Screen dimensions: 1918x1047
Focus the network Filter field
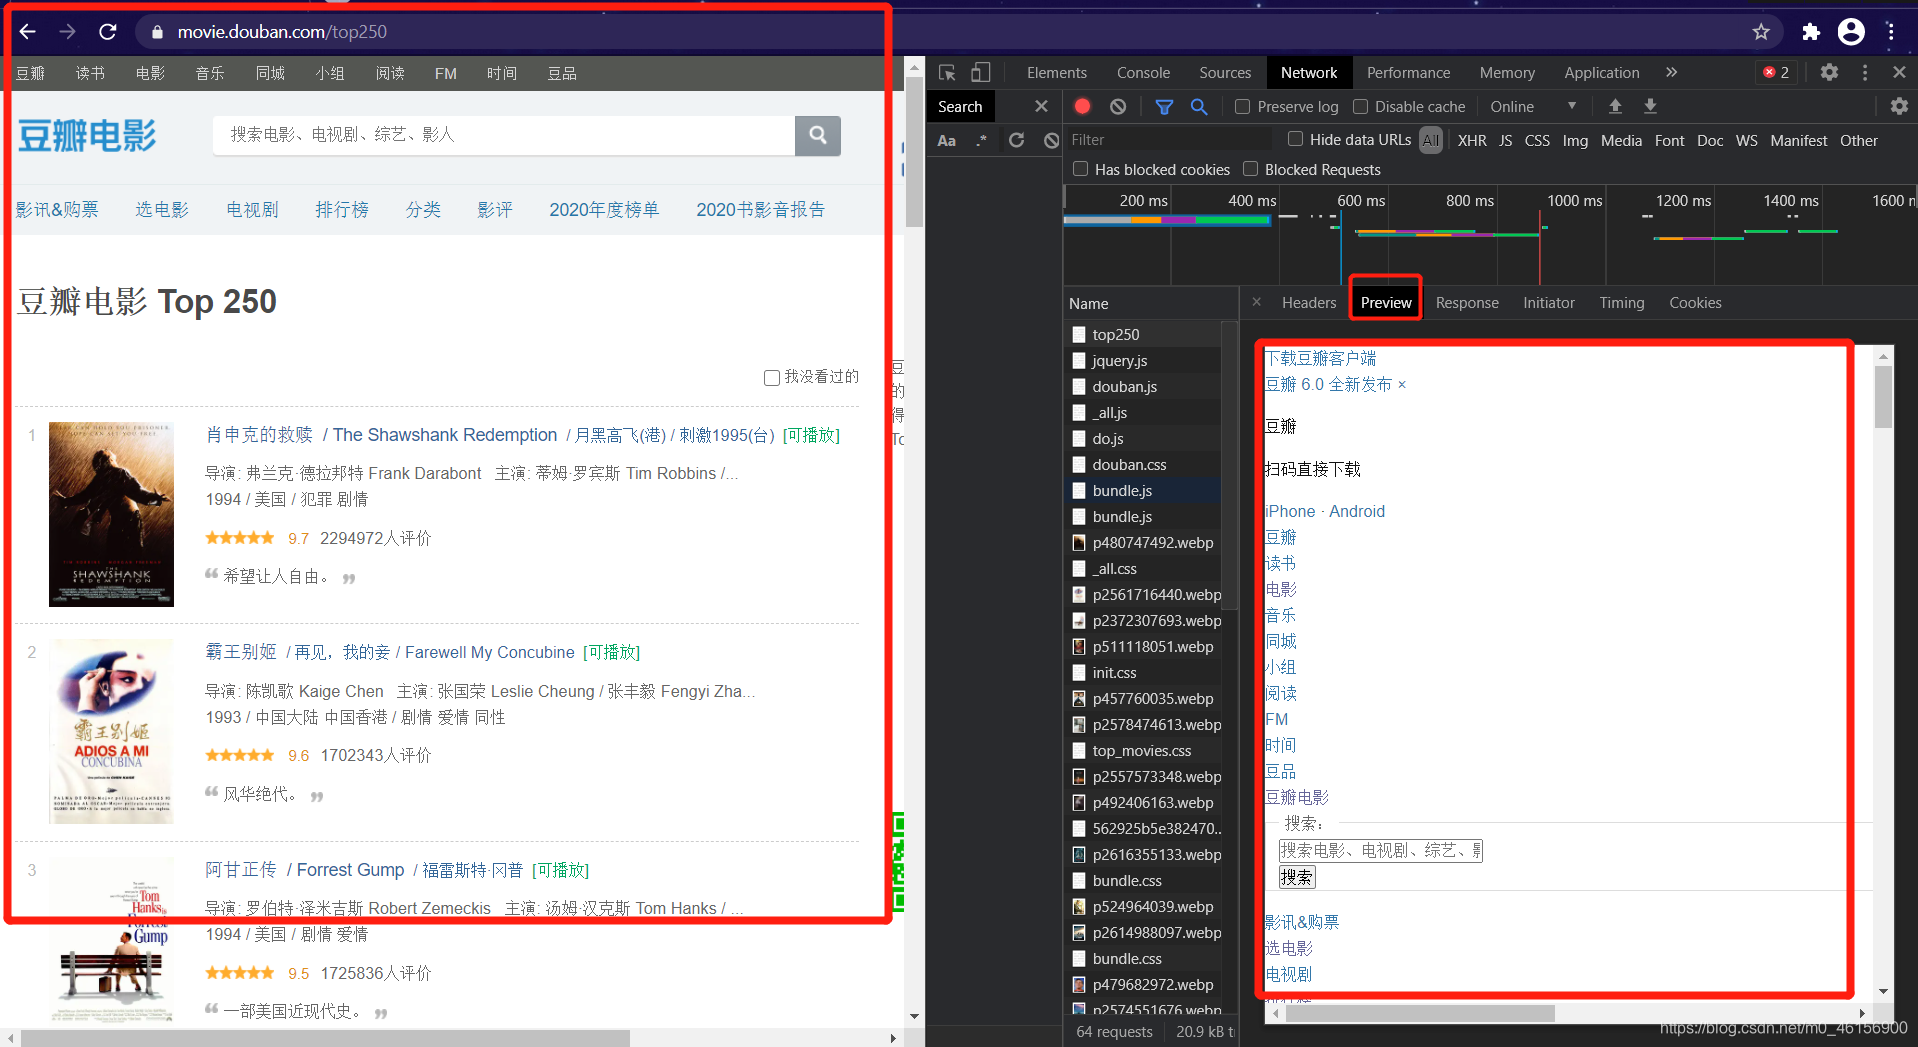point(1168,140)
